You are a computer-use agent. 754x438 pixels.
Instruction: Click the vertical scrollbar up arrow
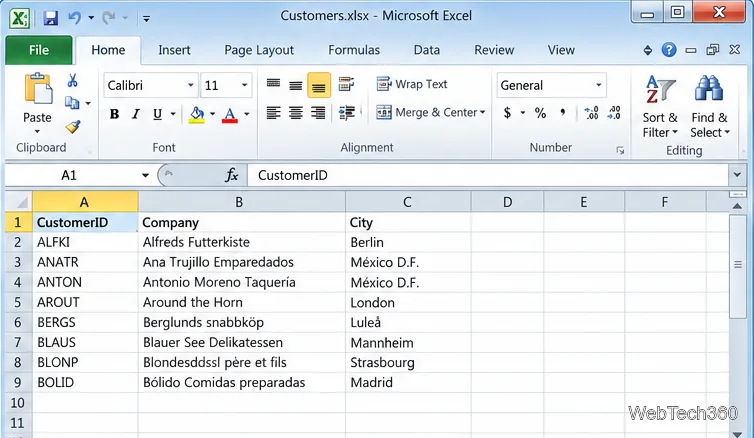pos(737,206)
